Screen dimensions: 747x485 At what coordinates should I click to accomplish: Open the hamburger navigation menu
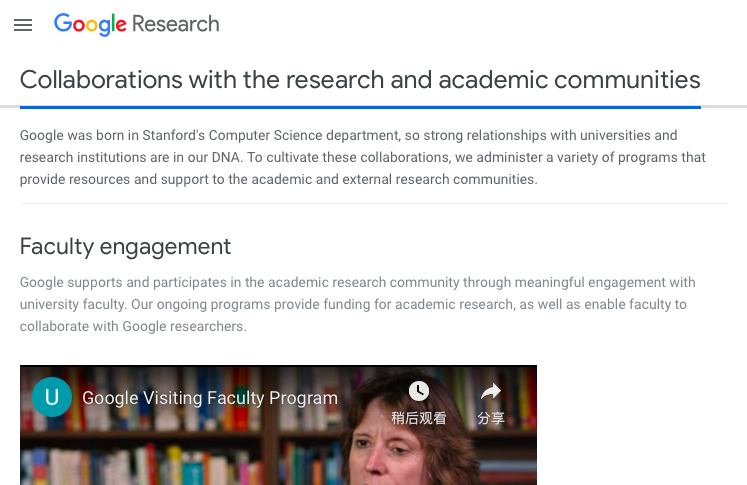click(x=23, y=25)
